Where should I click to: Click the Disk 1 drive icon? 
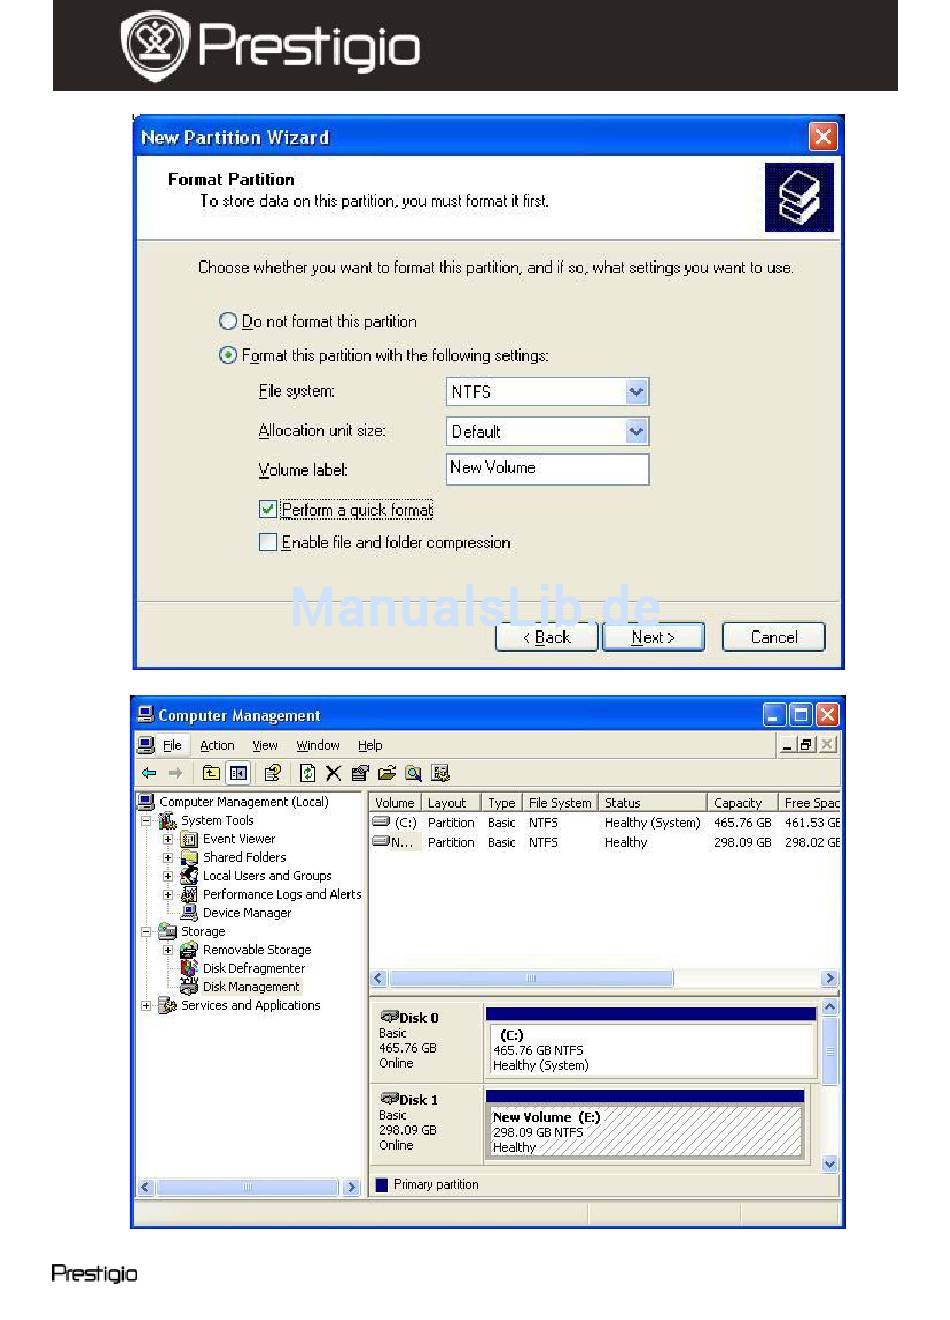click(389, 1099)
